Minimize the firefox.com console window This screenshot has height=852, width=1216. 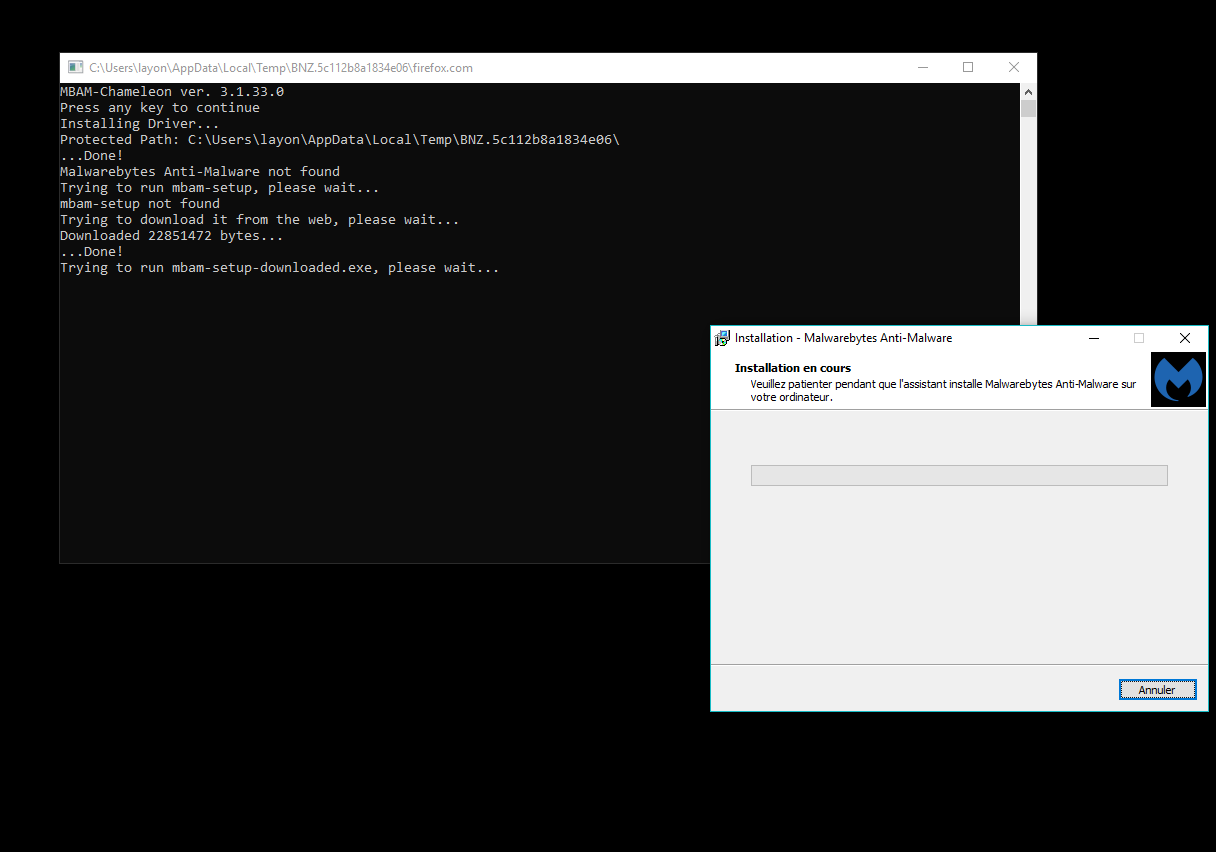coord(922,68)
